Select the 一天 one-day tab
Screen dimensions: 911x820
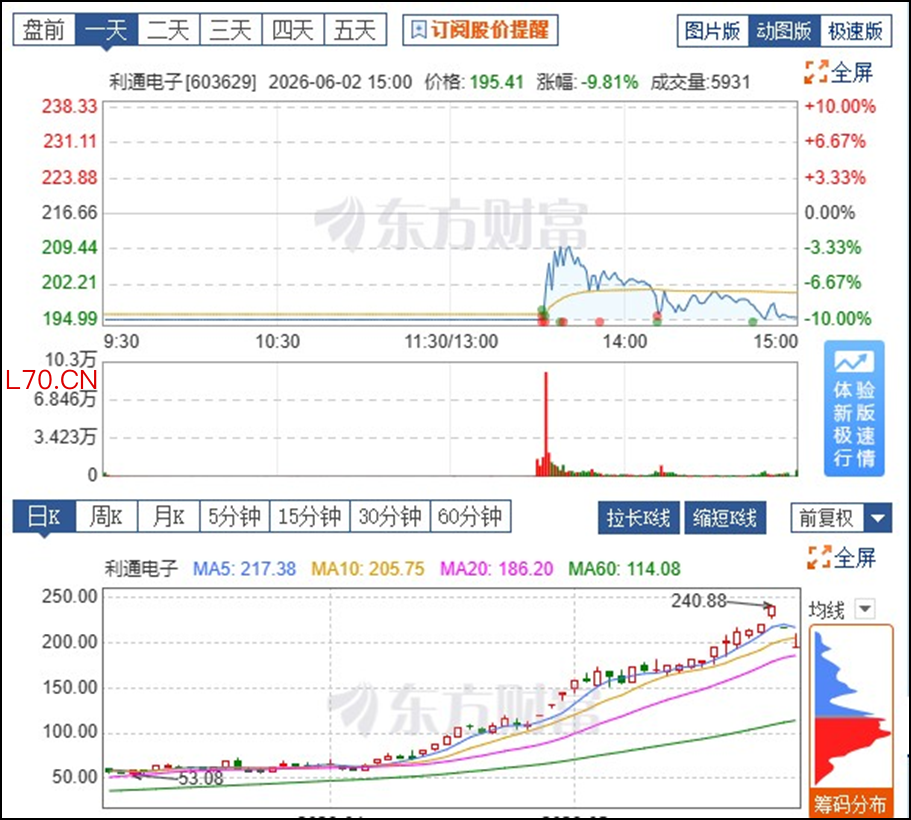[x=107, y=30]
